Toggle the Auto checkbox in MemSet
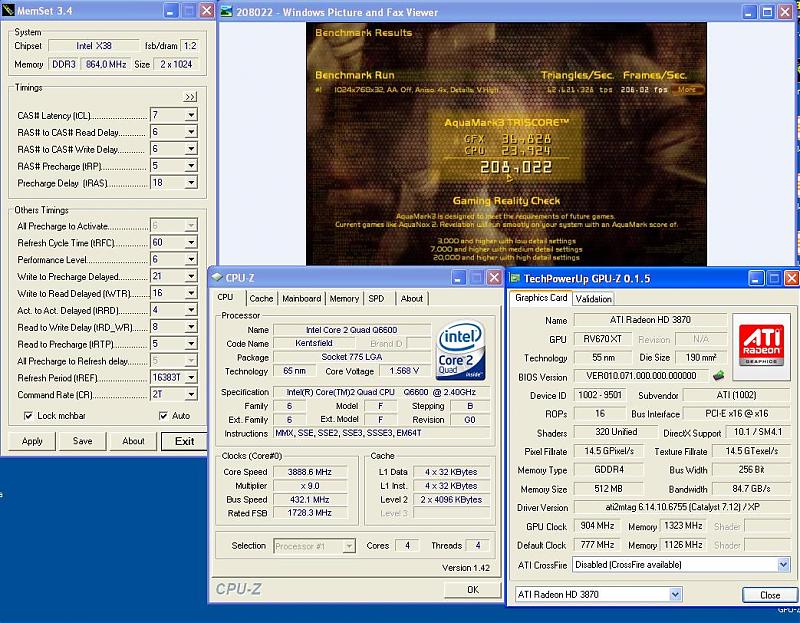800x623 pixels. click(x=163, y=416)
